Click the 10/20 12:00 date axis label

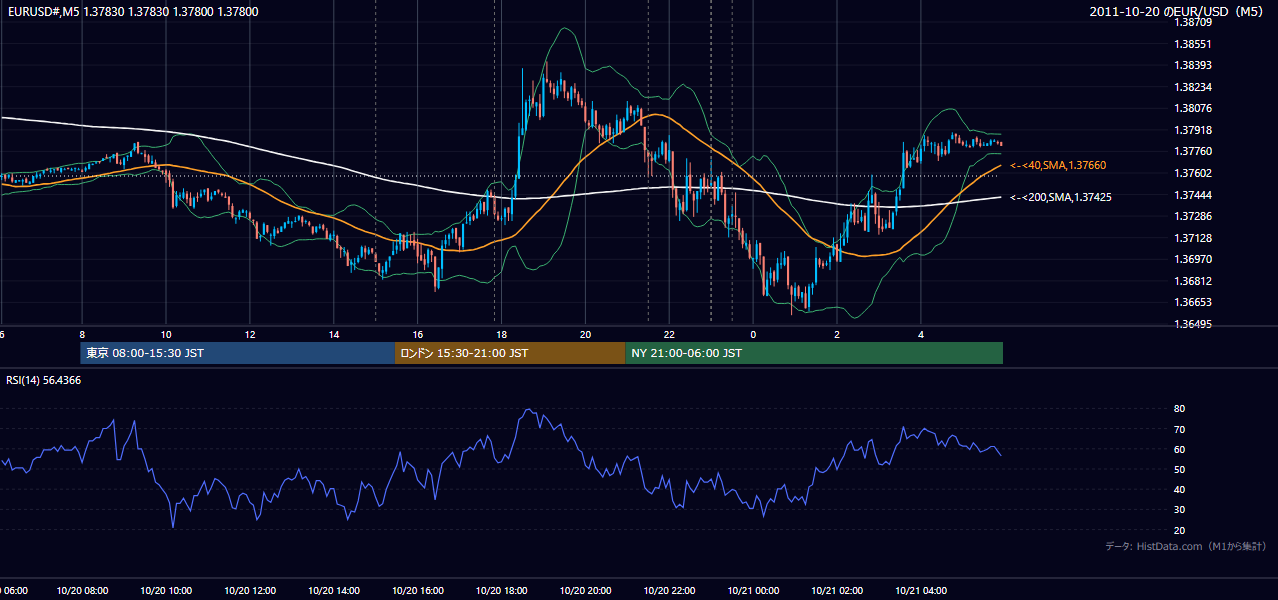click(x=250, y=591)
